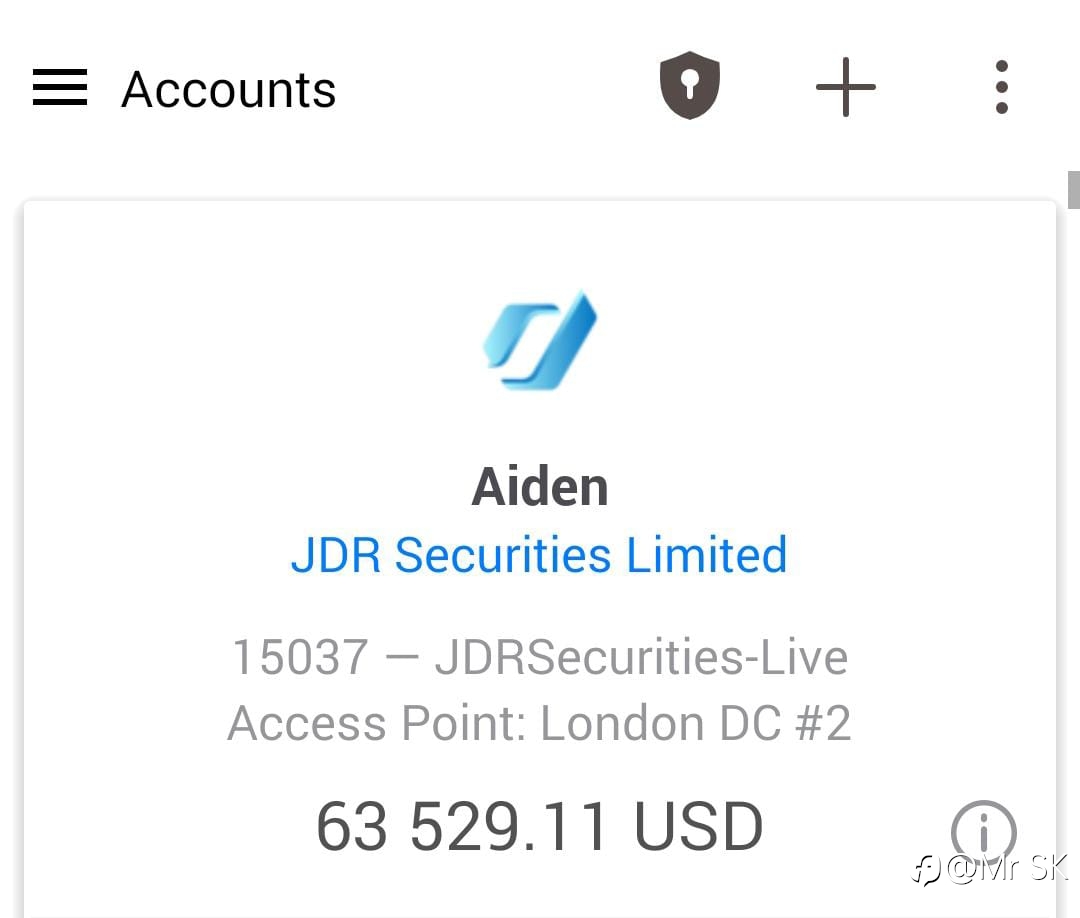This screenshot has height=918, width=1080.
Task: Click the @Mr SK watermark text
Action: [1007, 868]
